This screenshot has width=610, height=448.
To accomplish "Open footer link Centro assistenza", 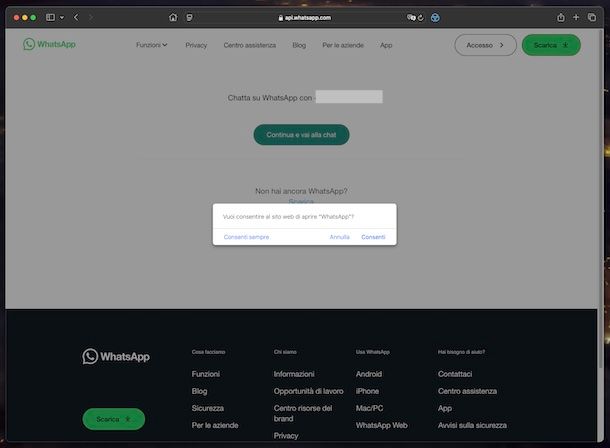I will 467,391.
